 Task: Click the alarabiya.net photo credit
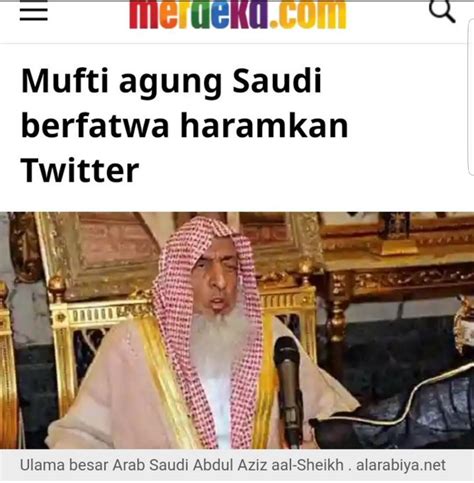(x=401, y=465)
